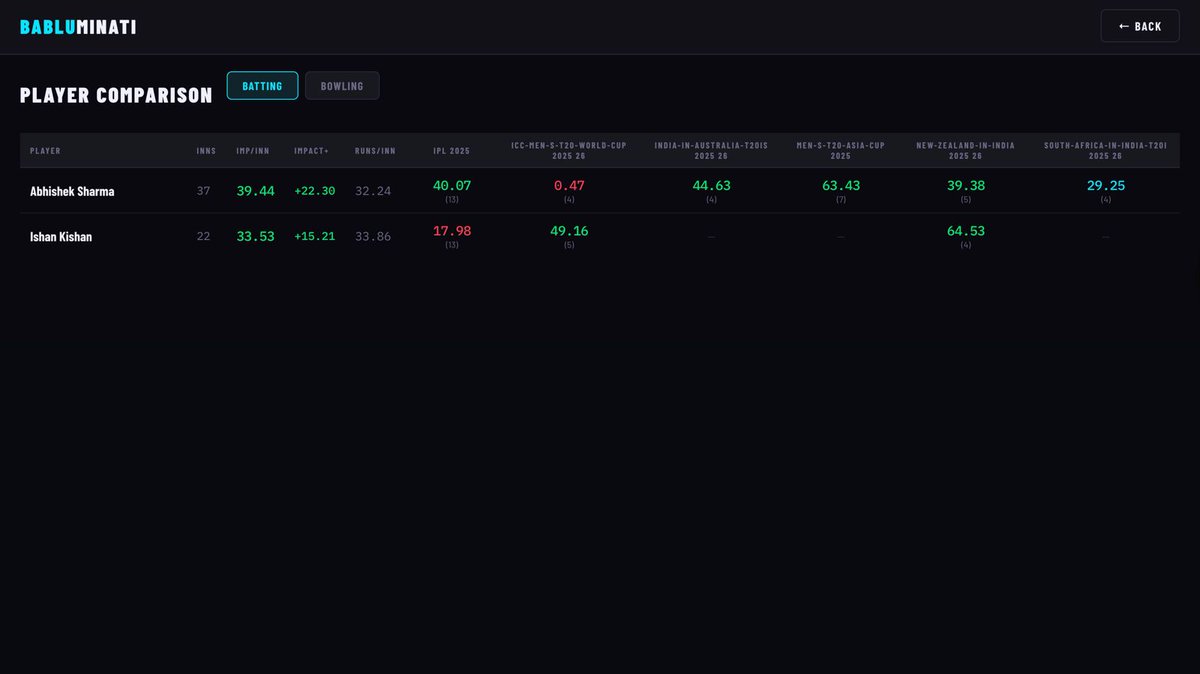Select Ishan Kishan's 64.53 New Zealand value
Viewport: 1200px width, 674px height.
(964, 230)
